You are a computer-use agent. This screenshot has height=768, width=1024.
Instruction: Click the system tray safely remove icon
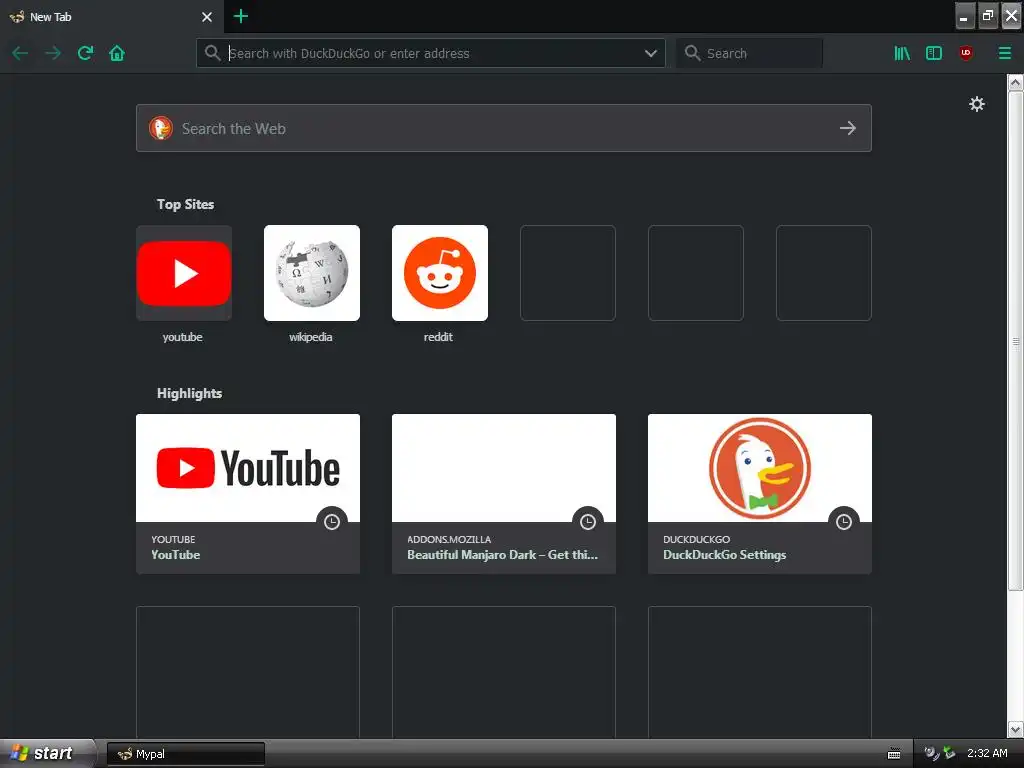click(x=949, y=753)
